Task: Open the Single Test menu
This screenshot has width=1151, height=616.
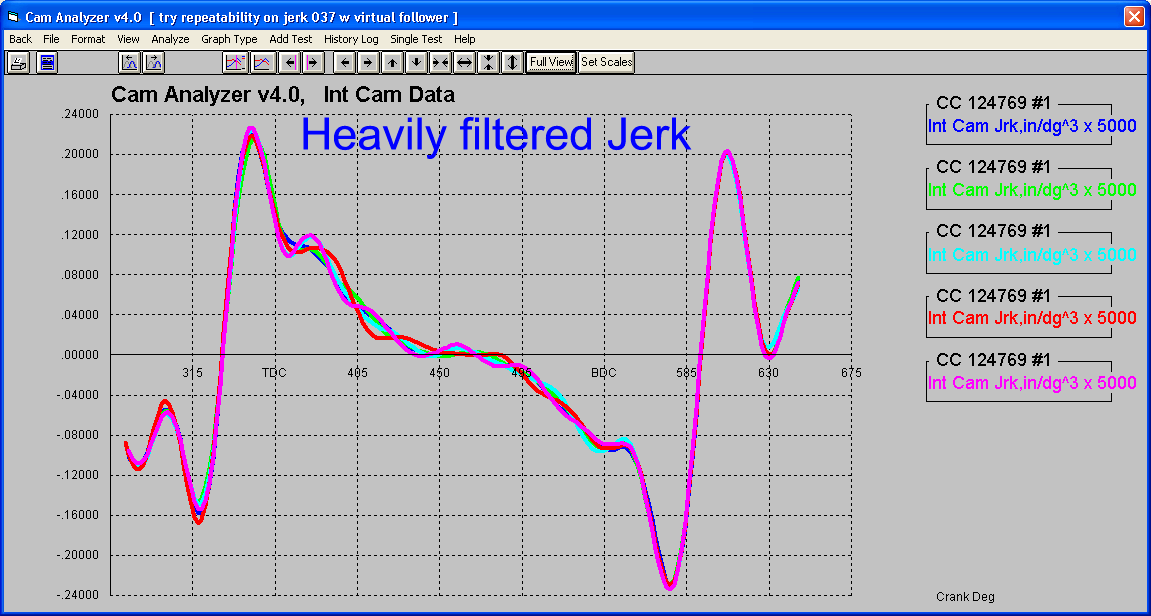Action: 416,39
